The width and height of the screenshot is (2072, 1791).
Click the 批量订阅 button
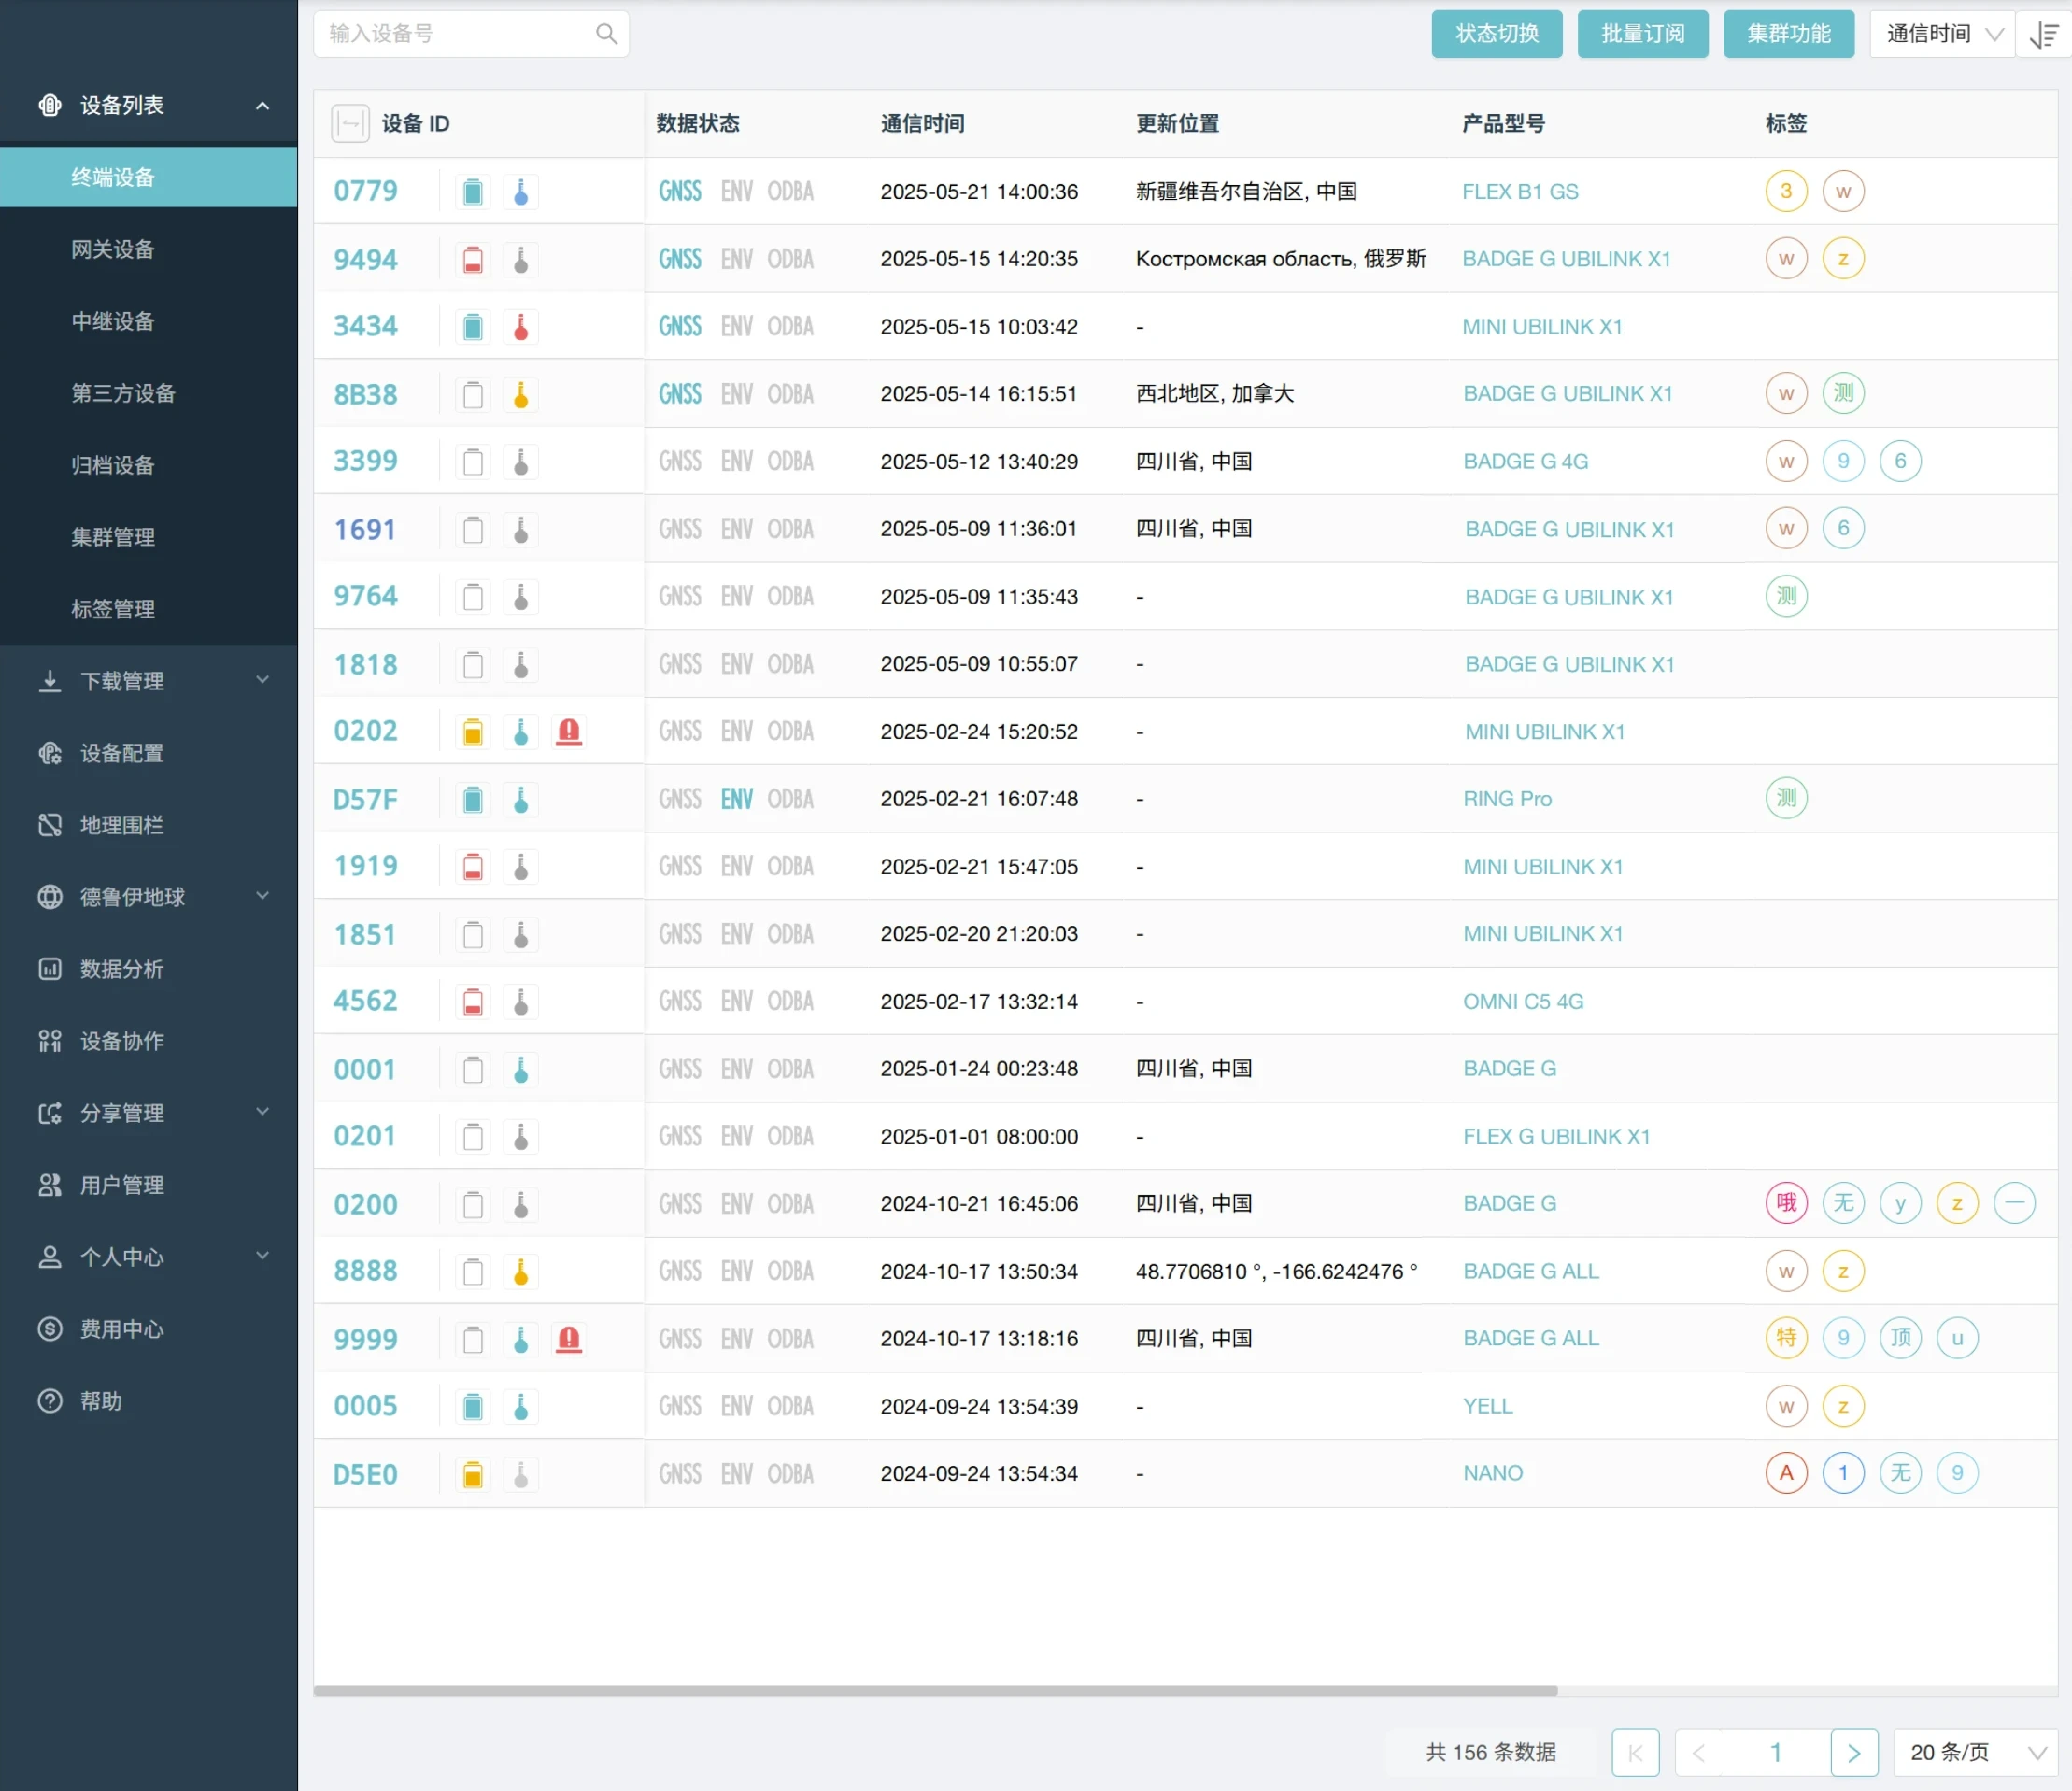(1642, 35)
